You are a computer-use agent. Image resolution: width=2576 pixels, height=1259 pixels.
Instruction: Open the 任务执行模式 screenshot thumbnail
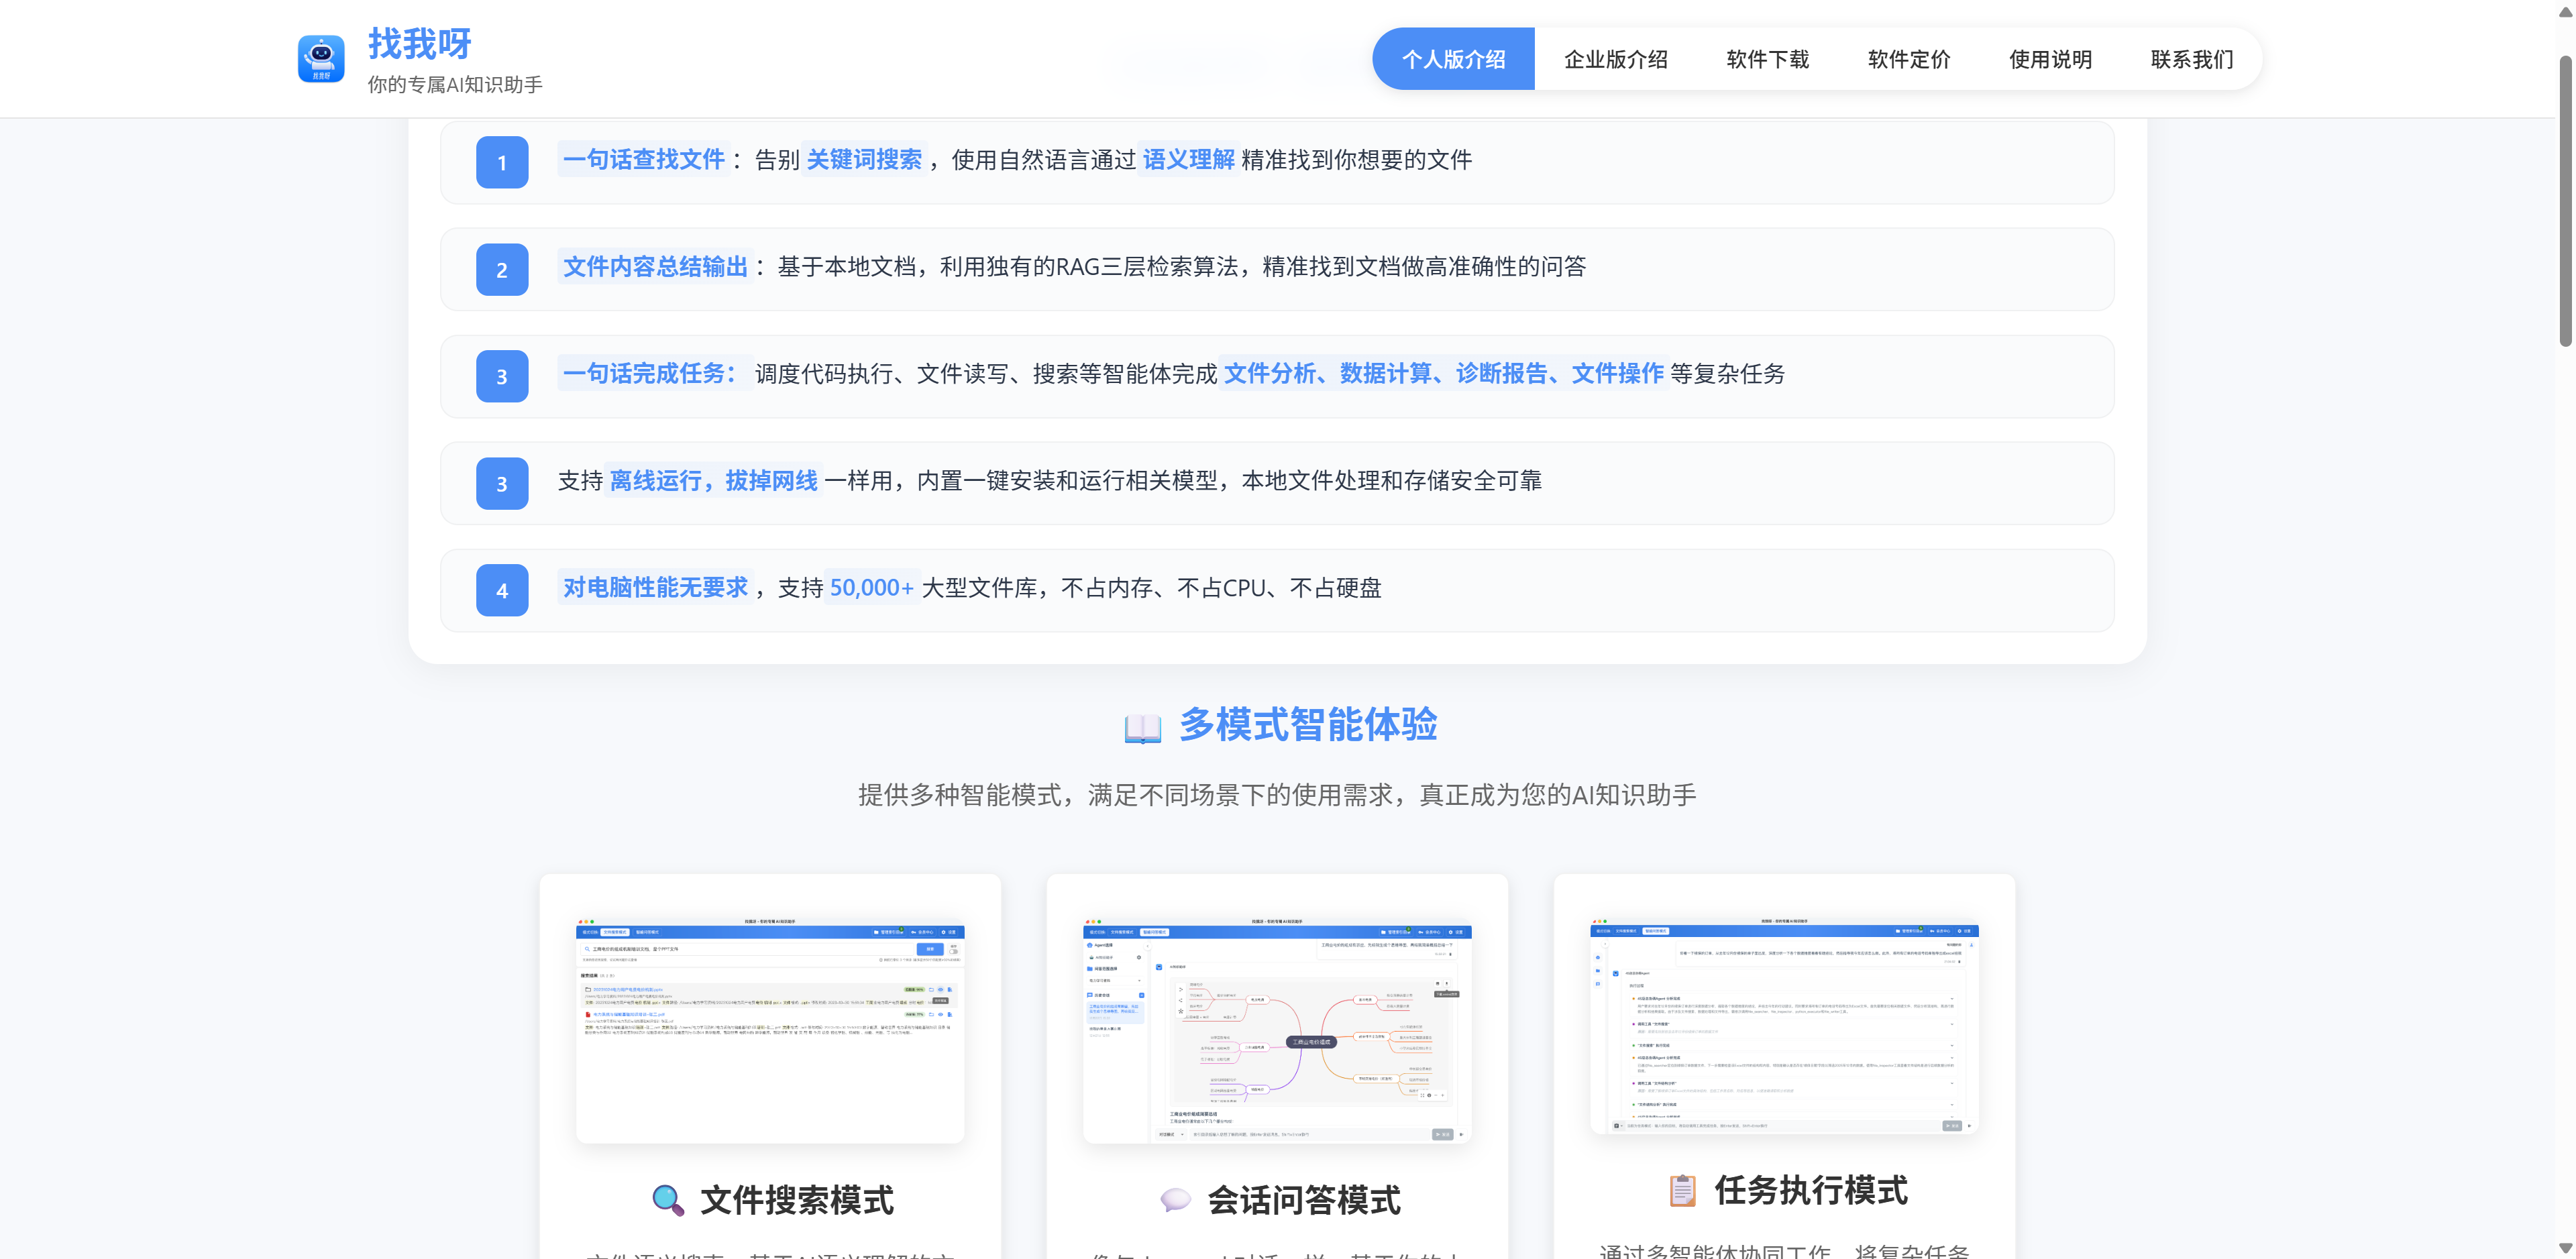pos(1784,1025)
